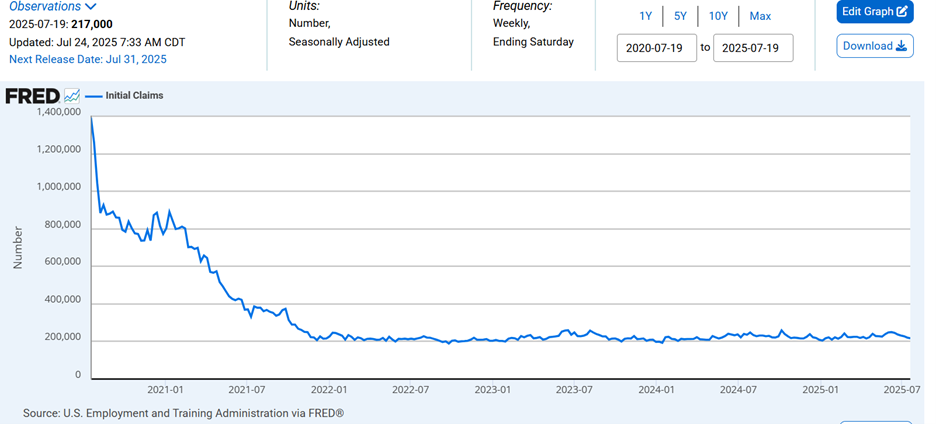Image resolution: width=936 pixels, height=424 pixels.
Task: Click the Seasonally Adjusted units text
Action: pyautogui.click(x=339, y=42)
